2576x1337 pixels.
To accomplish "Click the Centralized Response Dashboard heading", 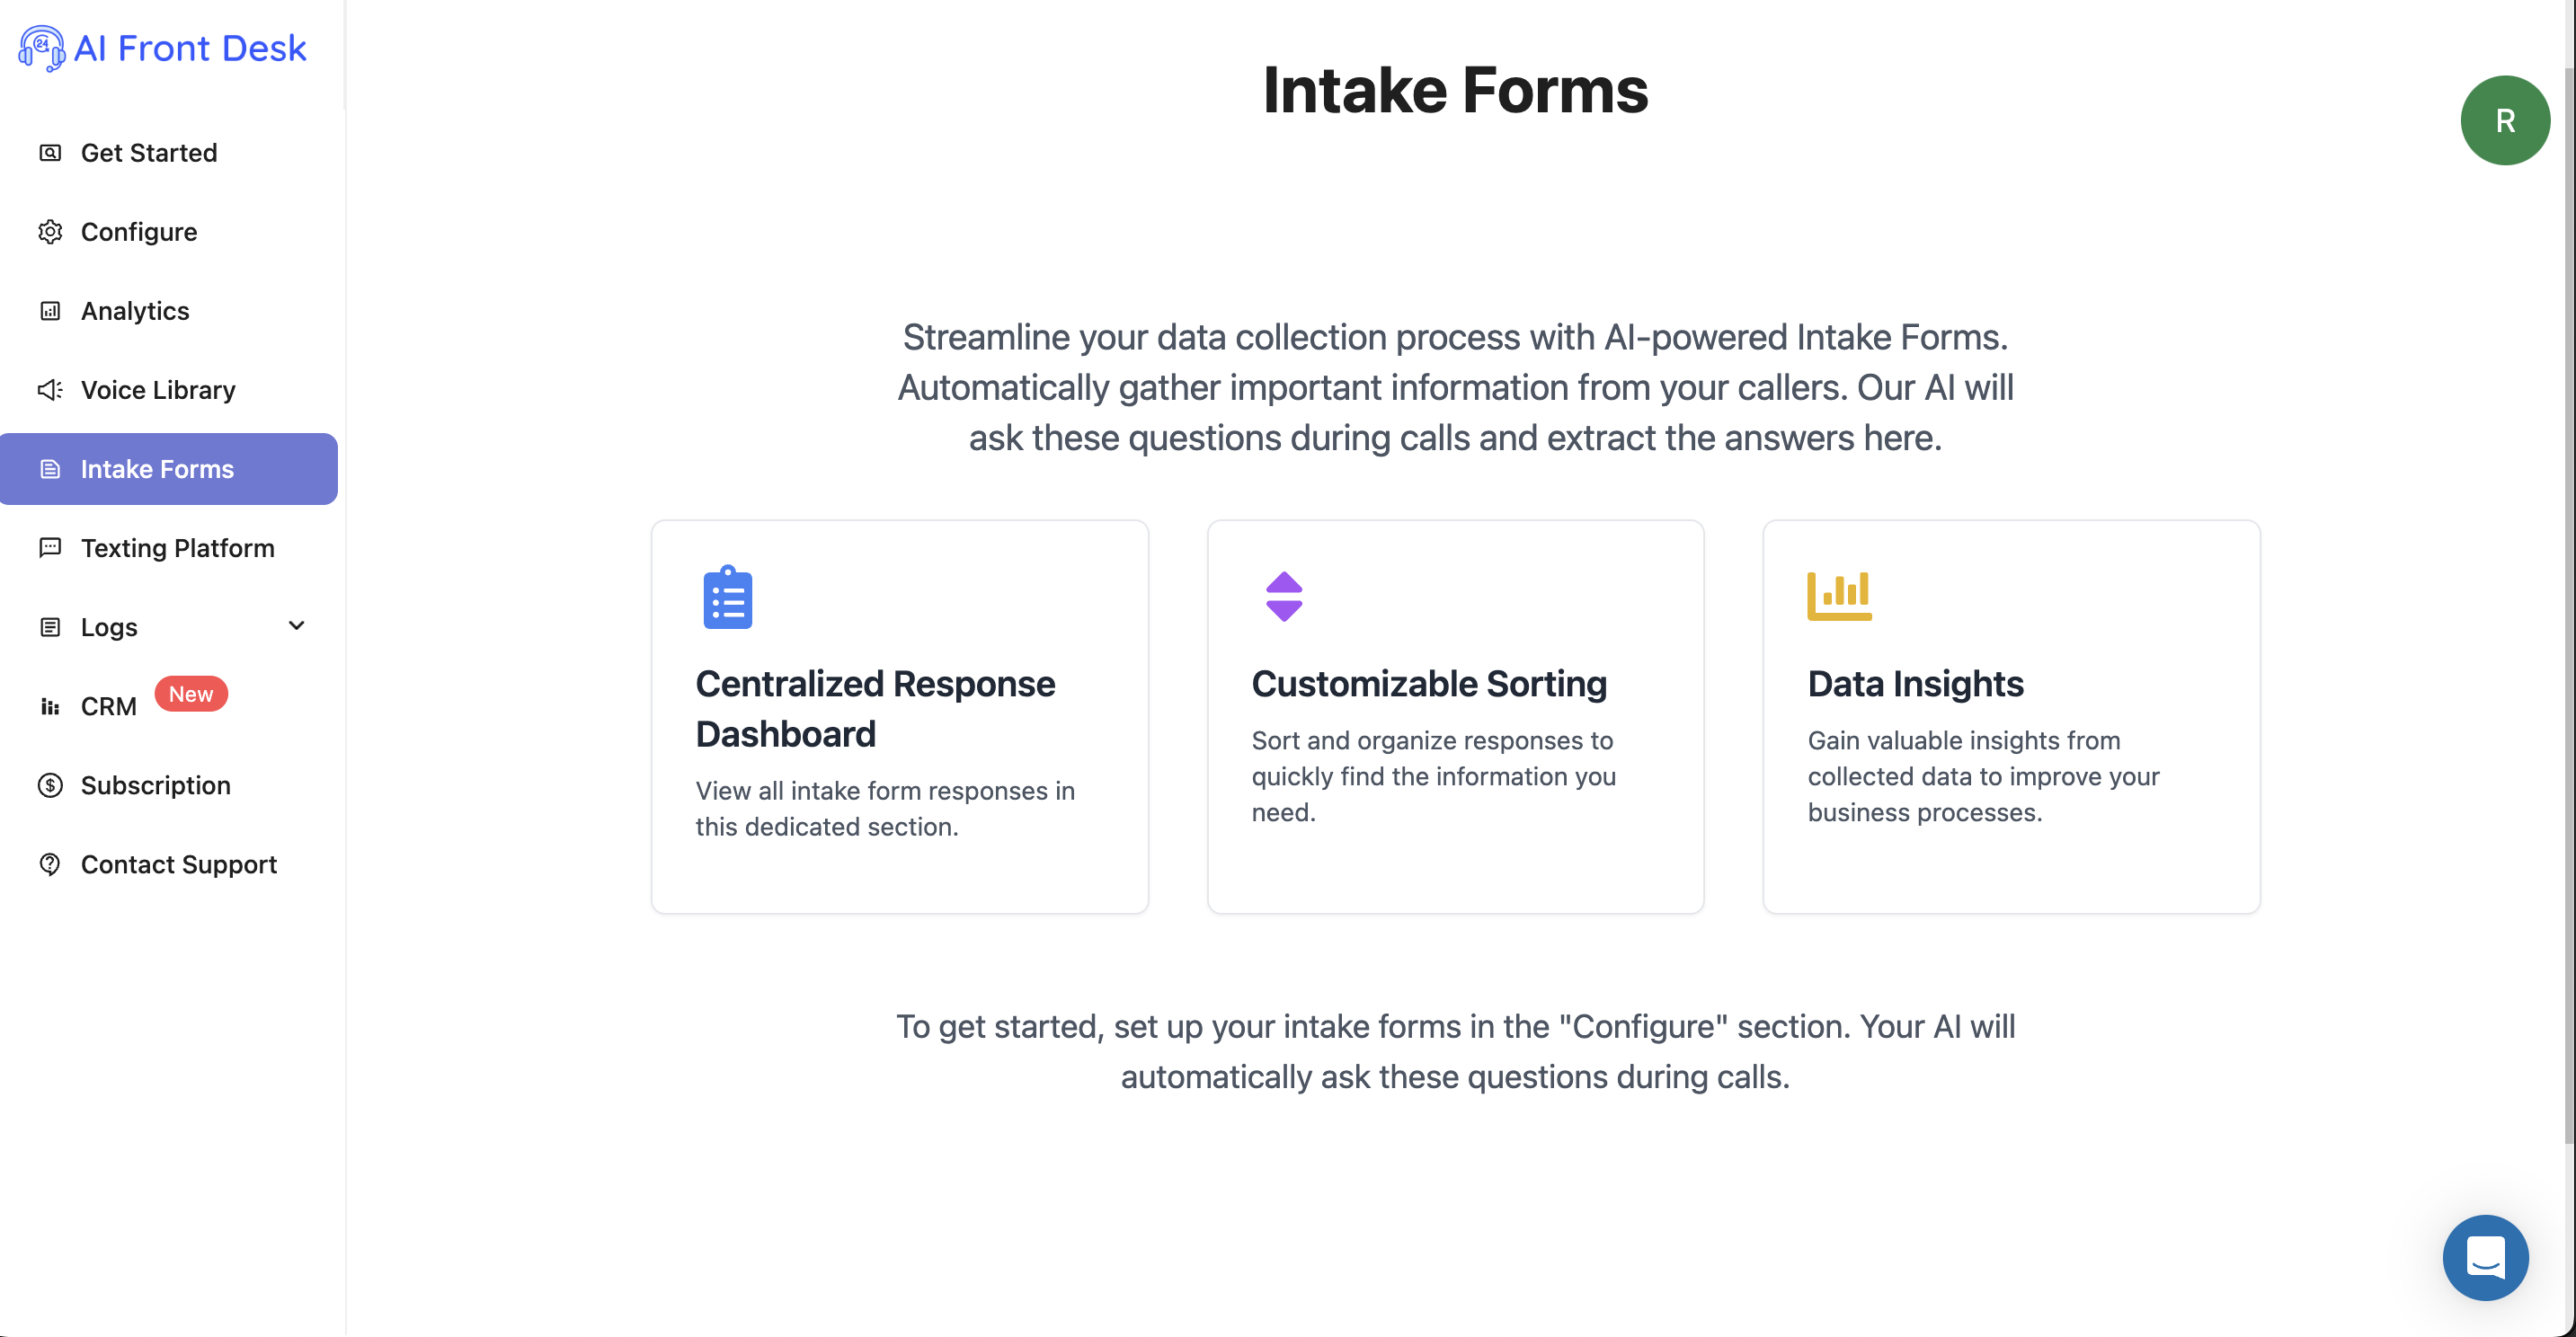I will [875, 709].
